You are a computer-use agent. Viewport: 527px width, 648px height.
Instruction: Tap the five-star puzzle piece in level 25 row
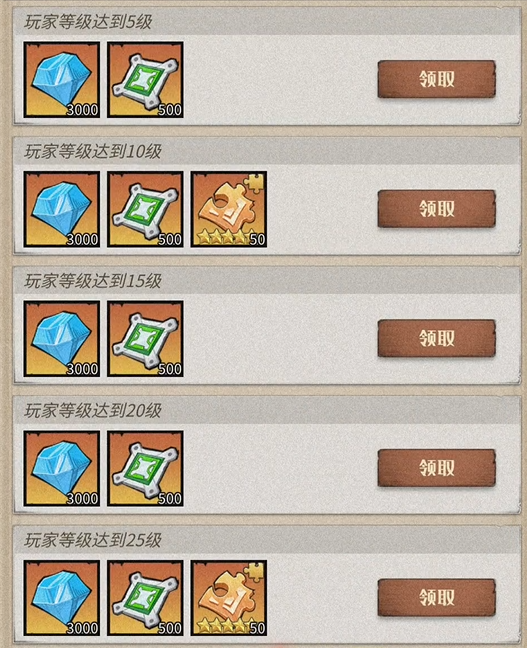[229, 598]
